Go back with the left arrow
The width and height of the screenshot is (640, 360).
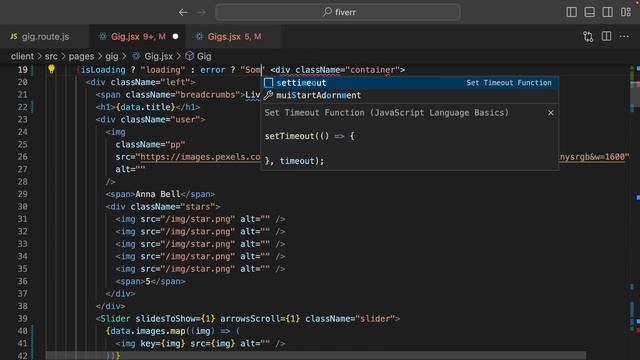(x=183, y=12)
